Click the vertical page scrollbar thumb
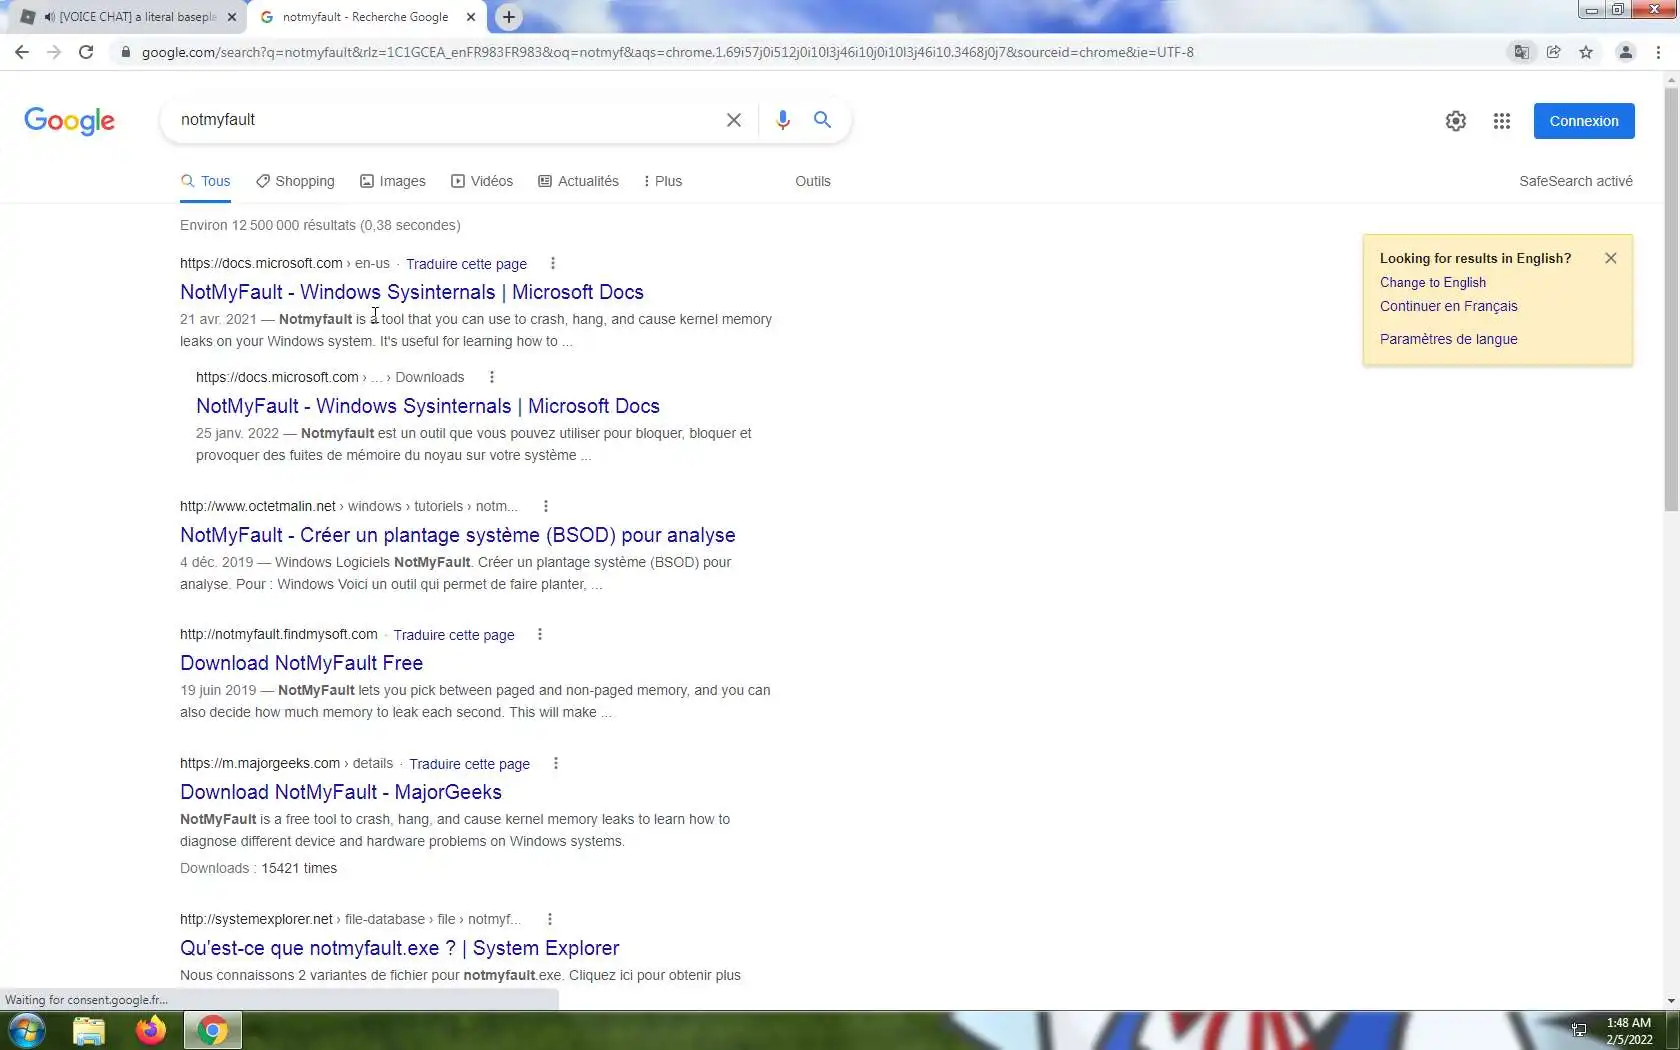The image size is (1680, 1050). [1671, 300]
